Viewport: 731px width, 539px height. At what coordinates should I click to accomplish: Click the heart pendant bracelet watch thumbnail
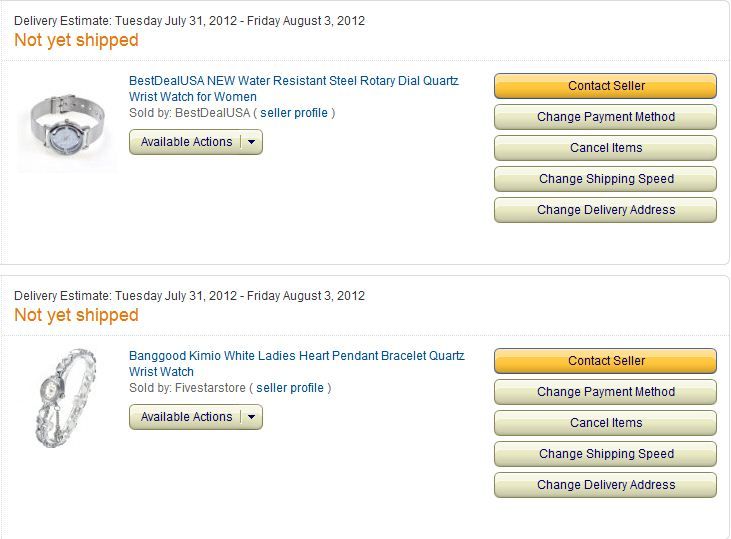65,397
